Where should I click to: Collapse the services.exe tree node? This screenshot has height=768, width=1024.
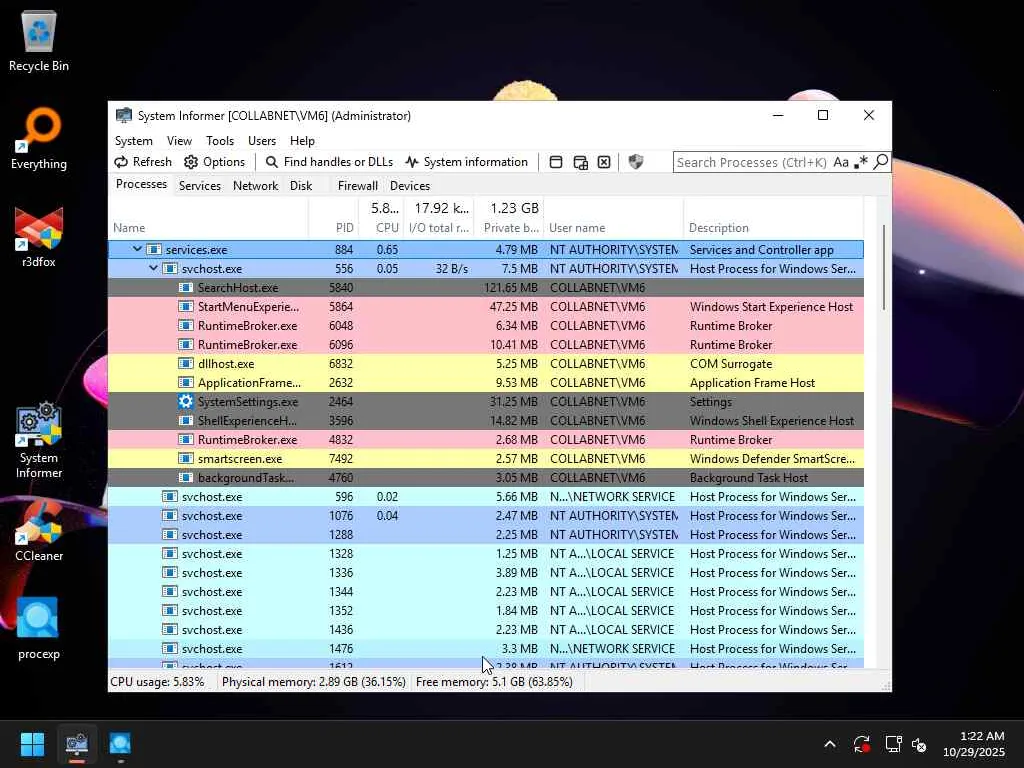tap(137, 249)
